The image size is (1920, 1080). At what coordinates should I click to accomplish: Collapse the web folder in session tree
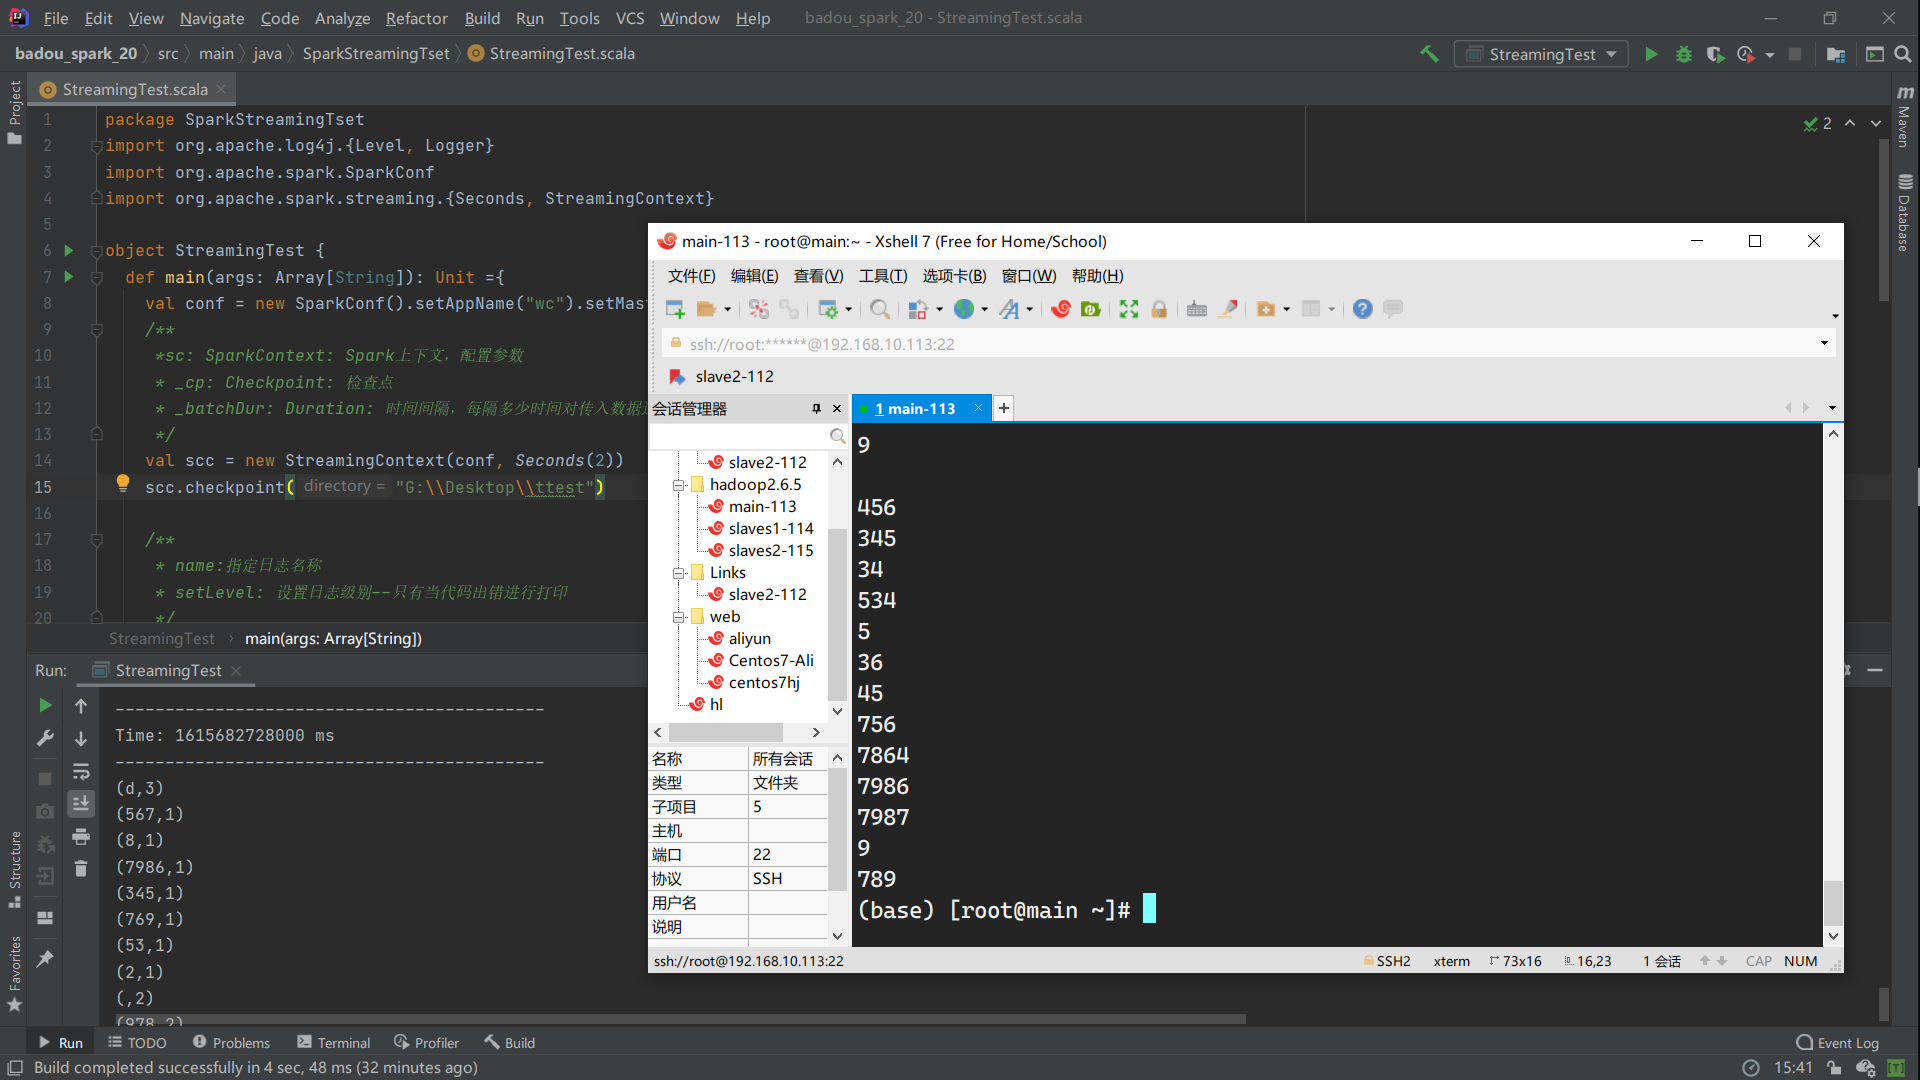tap(678, 617)
